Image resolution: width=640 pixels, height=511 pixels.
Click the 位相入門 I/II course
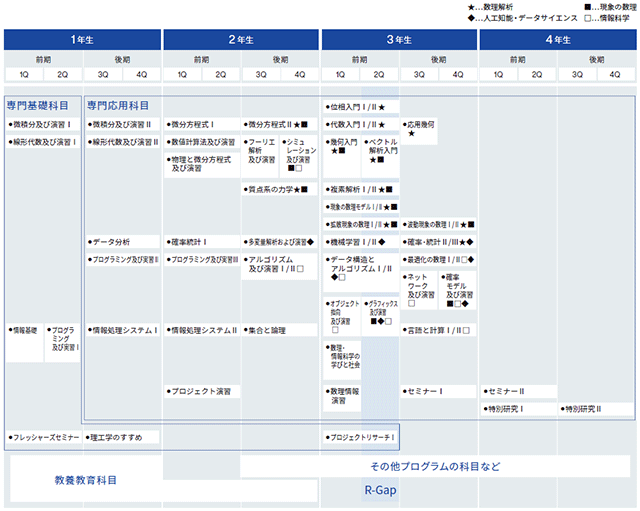coord(361,107)
